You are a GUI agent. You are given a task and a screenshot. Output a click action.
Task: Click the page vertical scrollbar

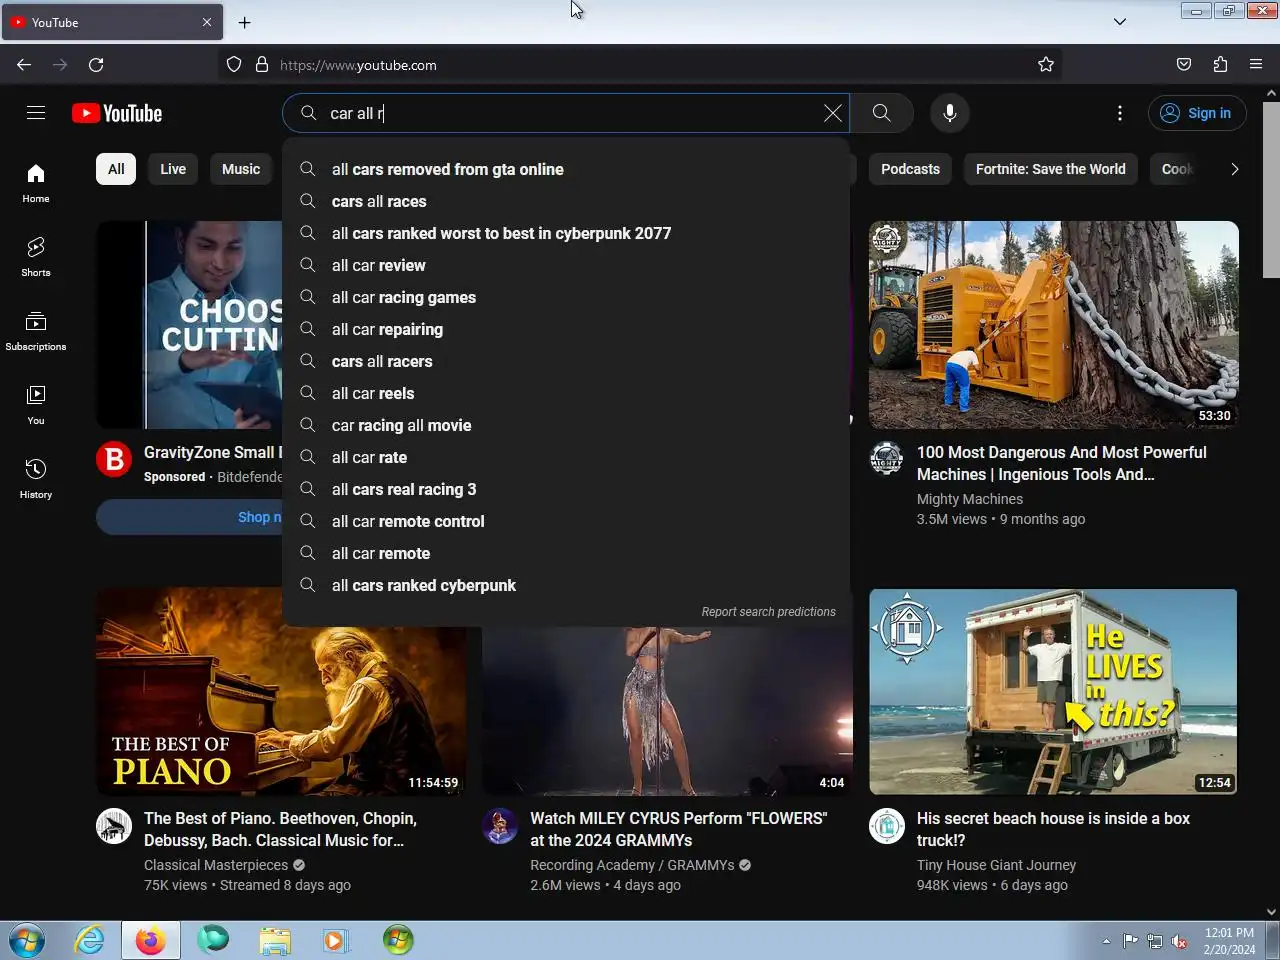1271,190
